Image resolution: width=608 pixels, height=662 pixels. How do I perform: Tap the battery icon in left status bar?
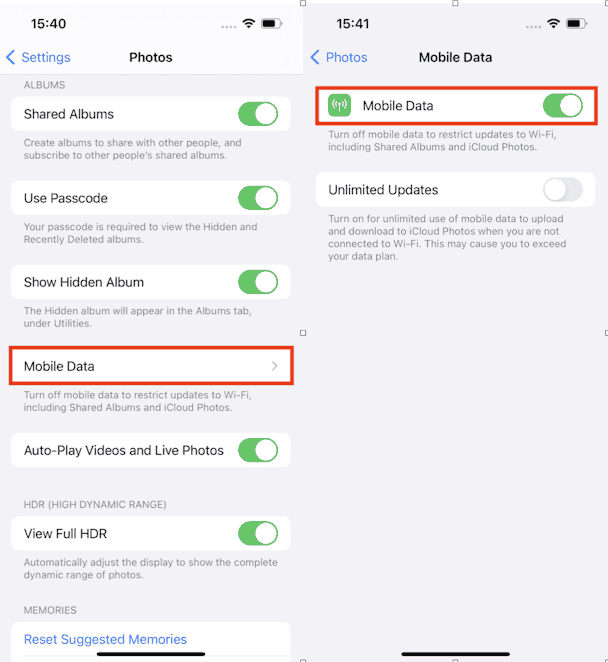coord(273,23)
